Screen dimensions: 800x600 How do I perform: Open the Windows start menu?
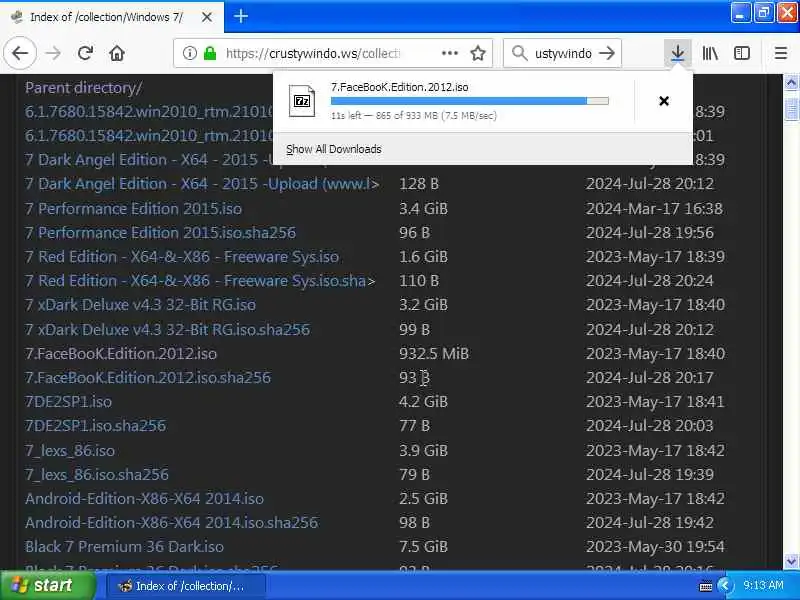pyautogui.click(x=47, y=585)
